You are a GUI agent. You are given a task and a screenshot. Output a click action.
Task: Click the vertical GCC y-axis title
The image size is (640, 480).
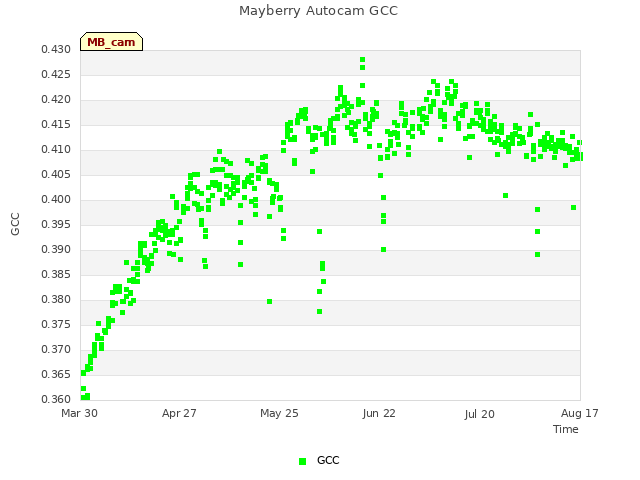click(15, 224)
